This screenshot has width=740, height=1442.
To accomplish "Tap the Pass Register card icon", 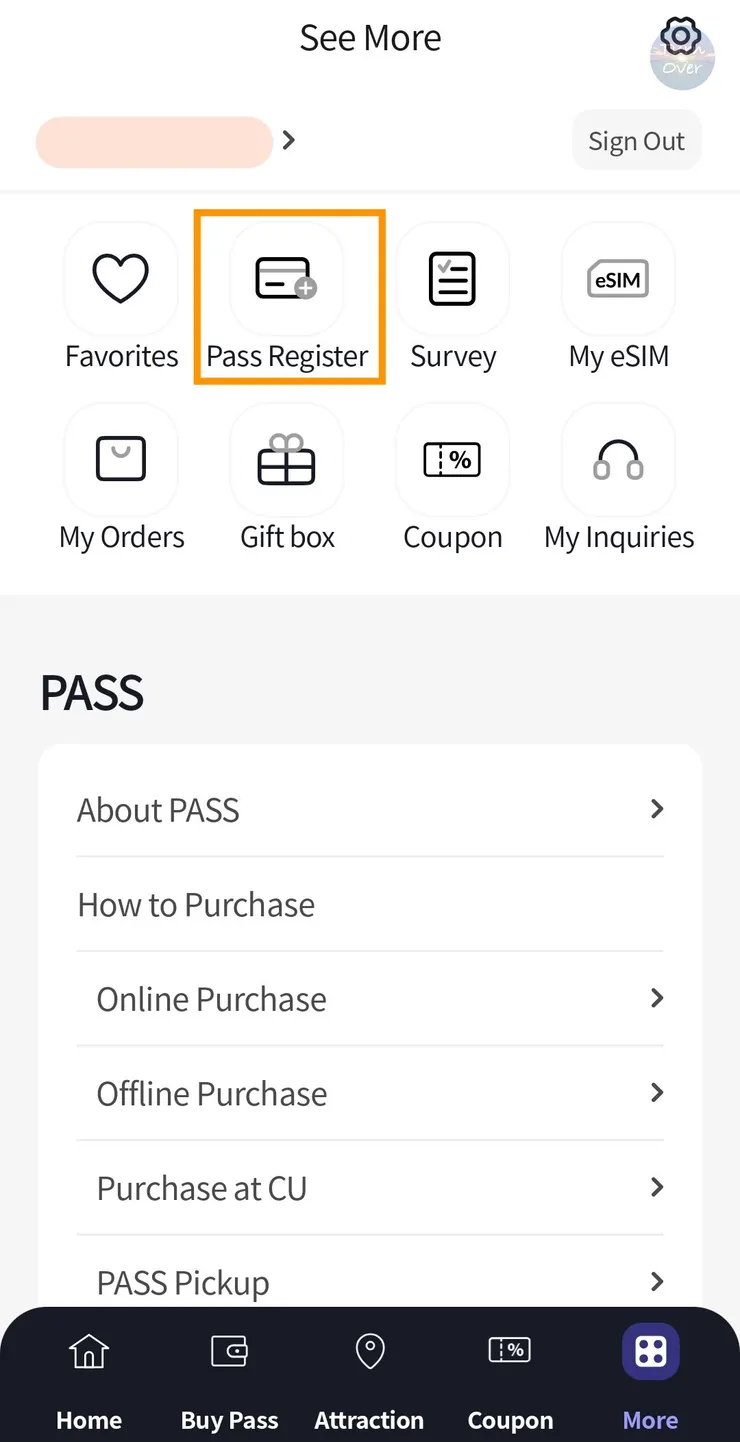I will [287, 279].
